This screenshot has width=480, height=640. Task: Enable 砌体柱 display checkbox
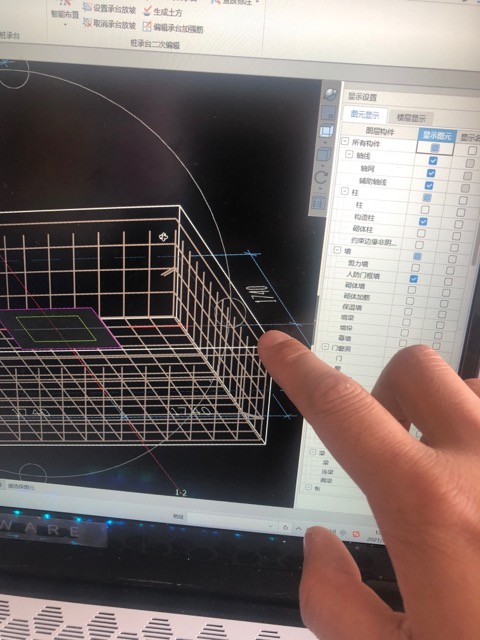click(421, 233)
